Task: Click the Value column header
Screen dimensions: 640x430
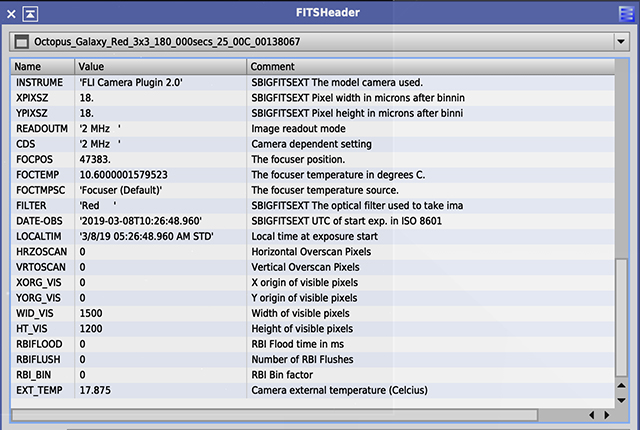Action: (x=160, y=66)
